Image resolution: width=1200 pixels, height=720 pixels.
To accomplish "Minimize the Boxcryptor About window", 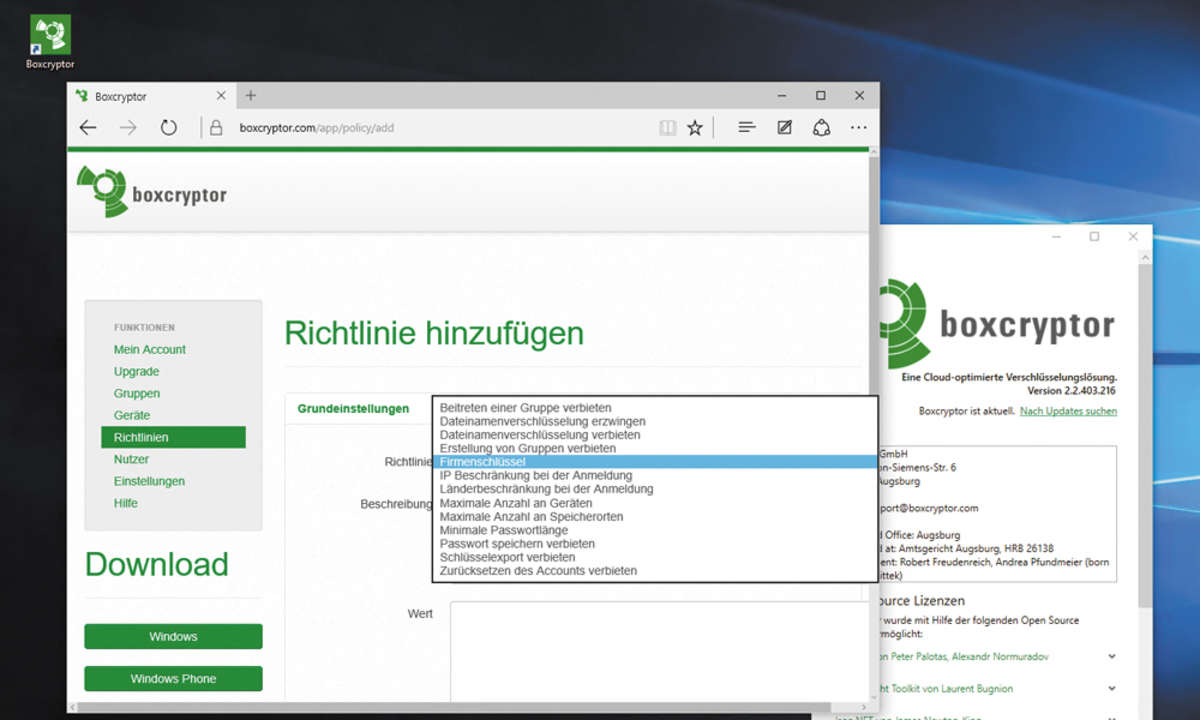I will tap(1055, 237).
